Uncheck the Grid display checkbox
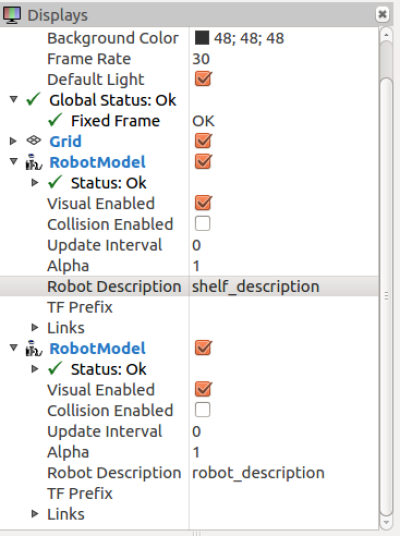 point(203,141)
